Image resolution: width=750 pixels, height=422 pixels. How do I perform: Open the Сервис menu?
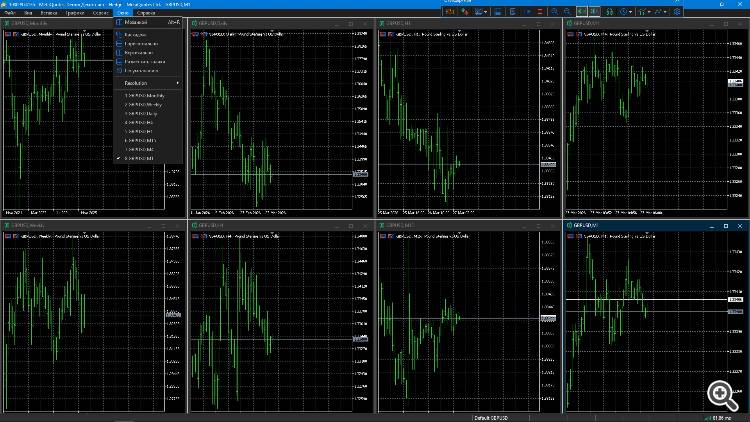pos(100,13)
